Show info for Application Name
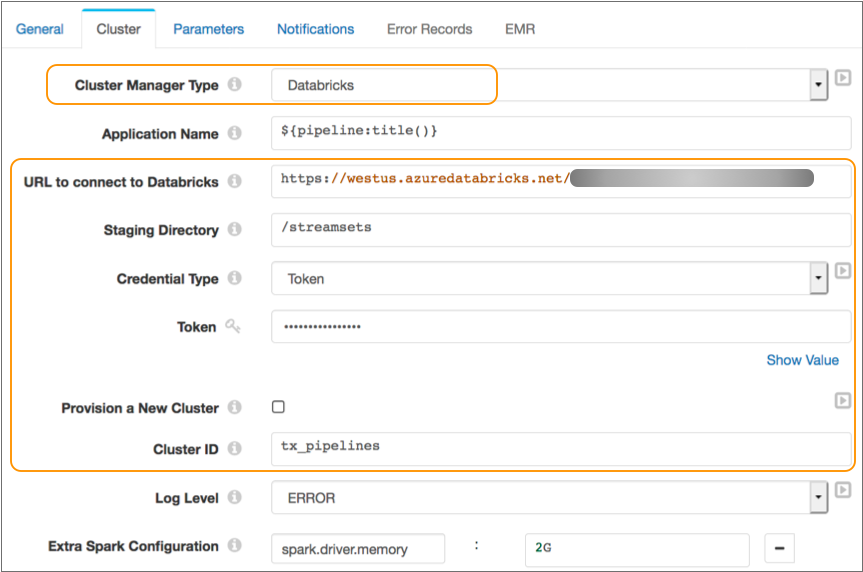Viewport: 863px width, 572px height. pyautogui.click(x=234, y=133)
